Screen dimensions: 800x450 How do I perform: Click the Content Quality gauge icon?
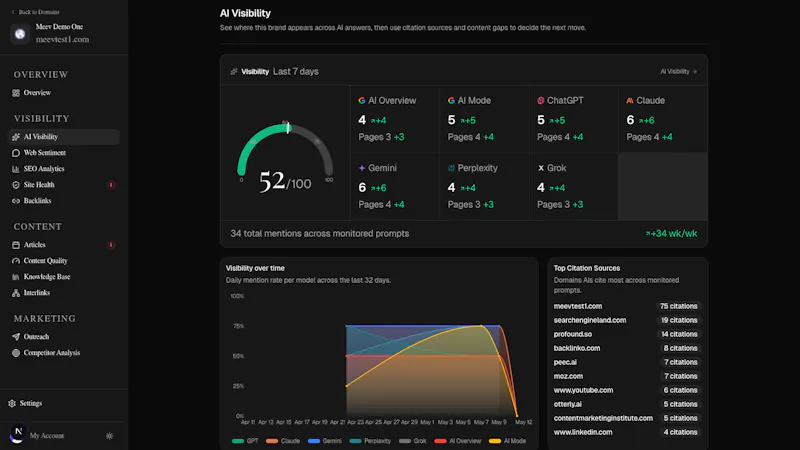[16, 261]
